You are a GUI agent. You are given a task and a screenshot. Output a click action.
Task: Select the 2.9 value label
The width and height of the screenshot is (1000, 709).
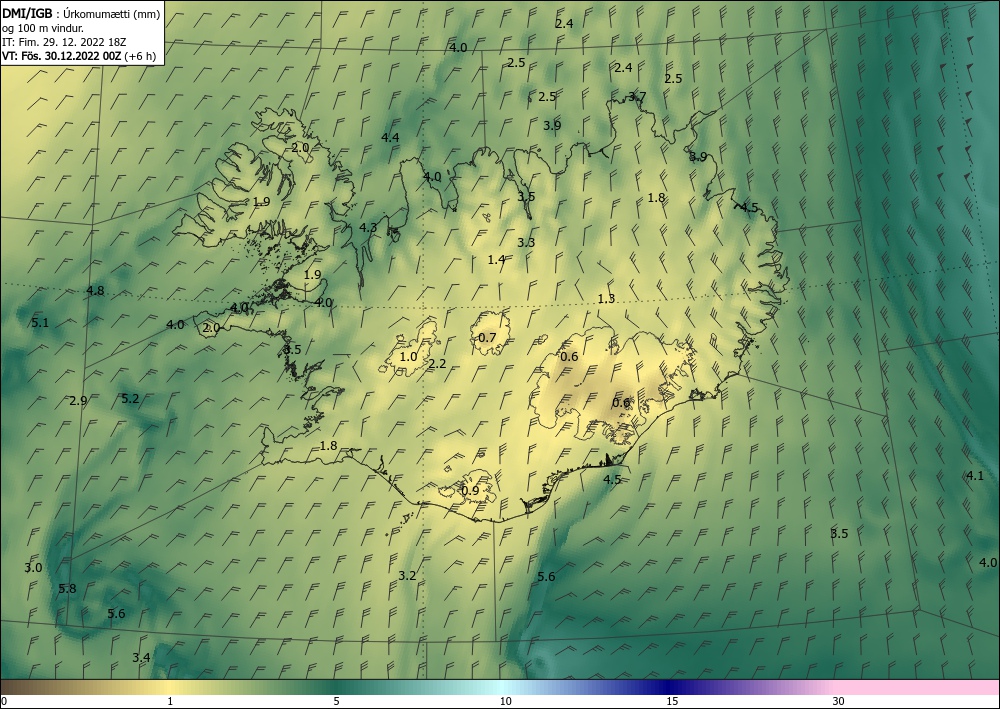click(78, 400)
